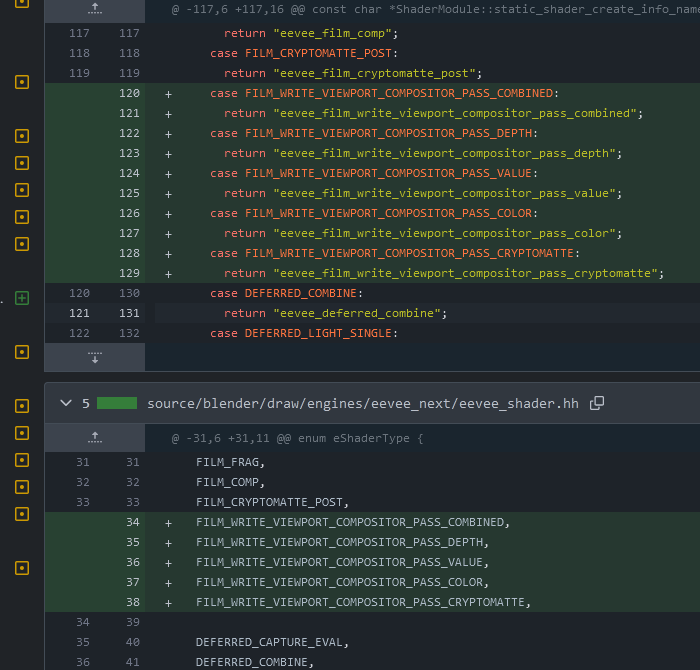Click new line number 124

click(129, 173)
